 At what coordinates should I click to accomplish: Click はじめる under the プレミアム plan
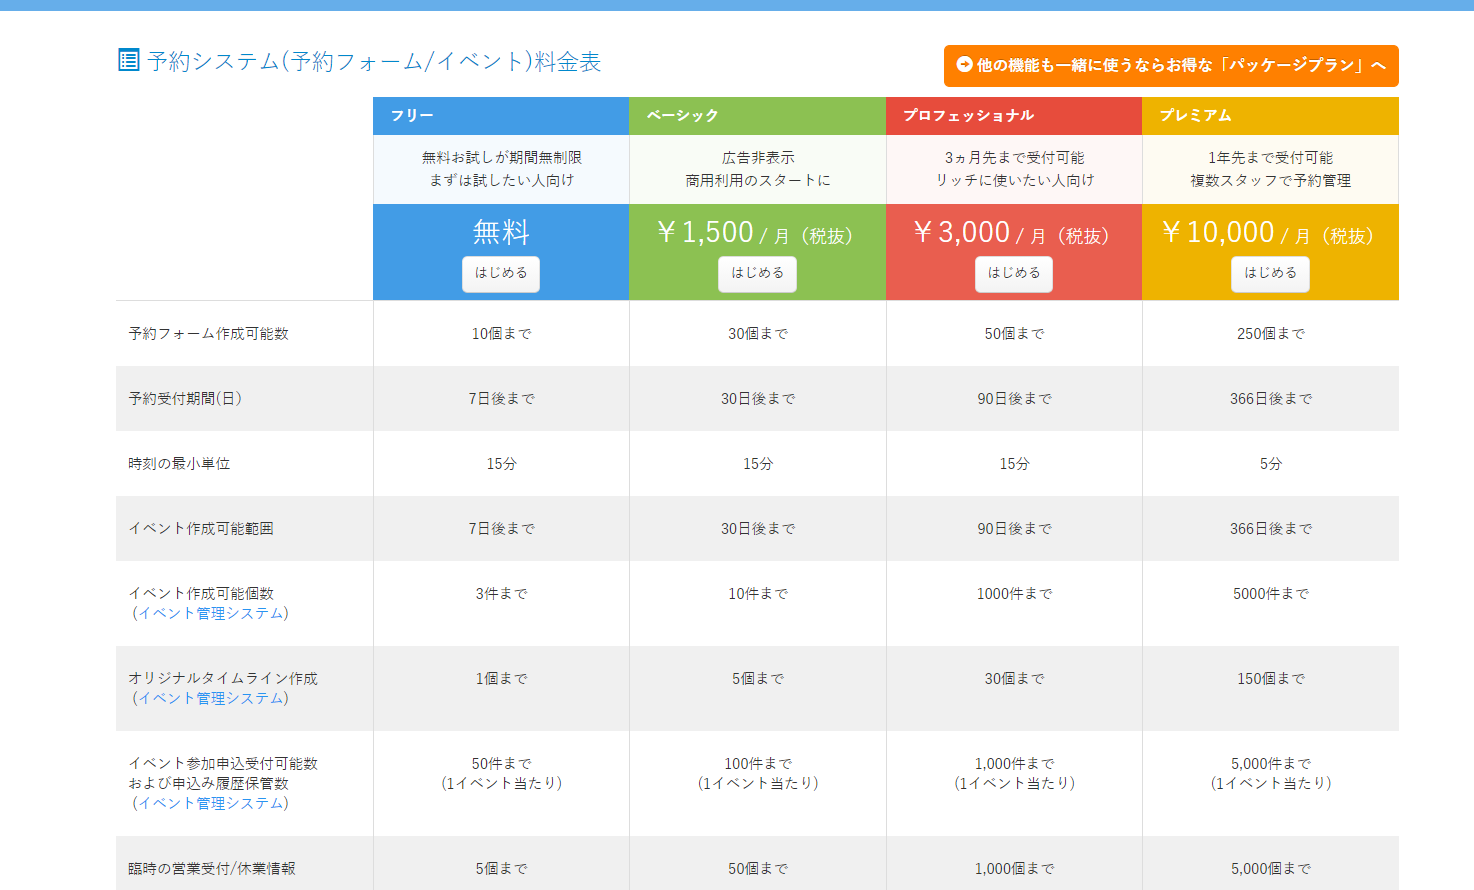point(1270,273)
